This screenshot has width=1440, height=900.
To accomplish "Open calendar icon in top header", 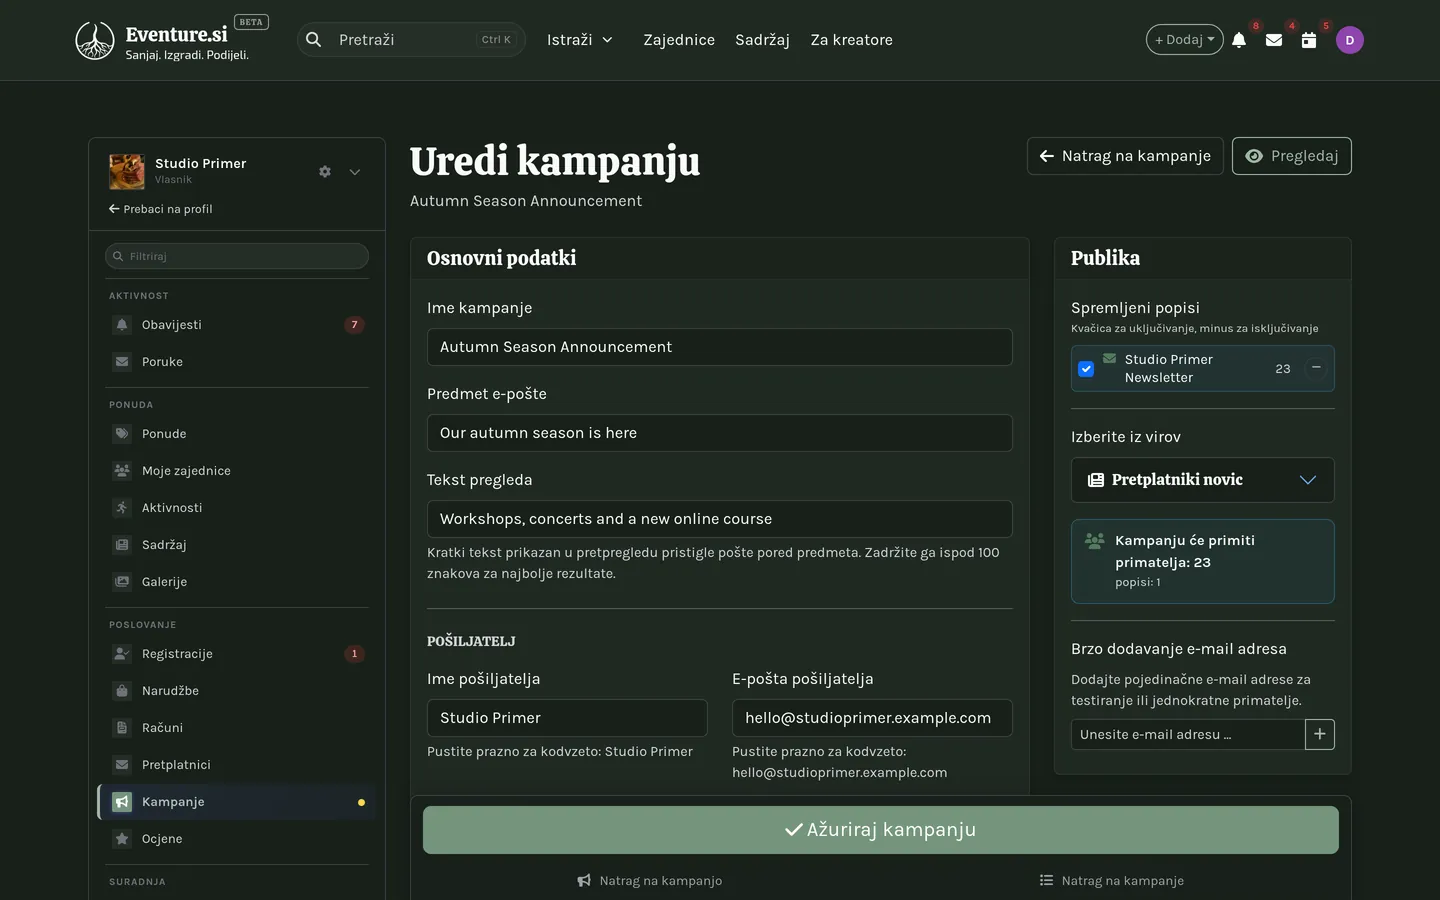I will click(1308, 40).
